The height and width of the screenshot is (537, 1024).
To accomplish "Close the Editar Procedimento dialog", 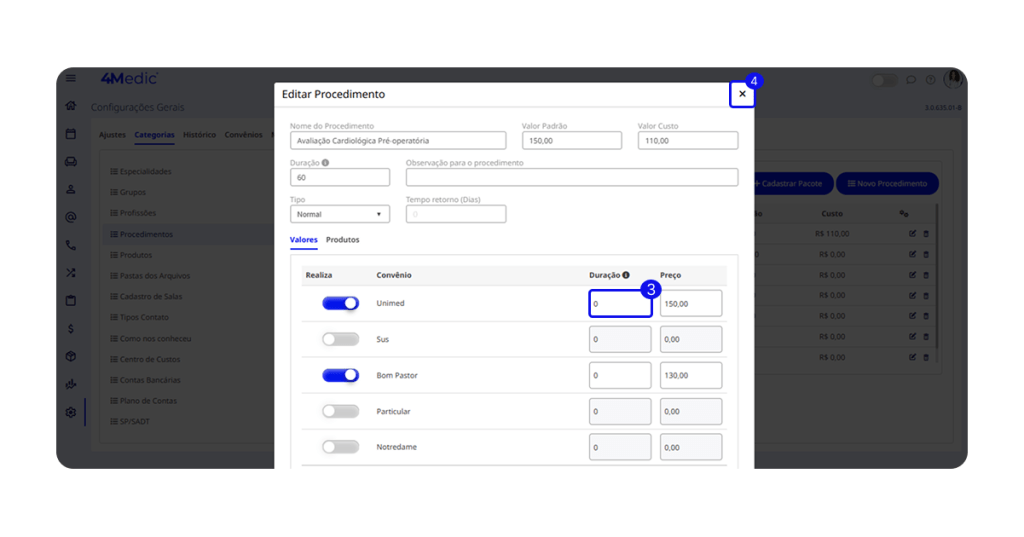I will click(742, 94).
